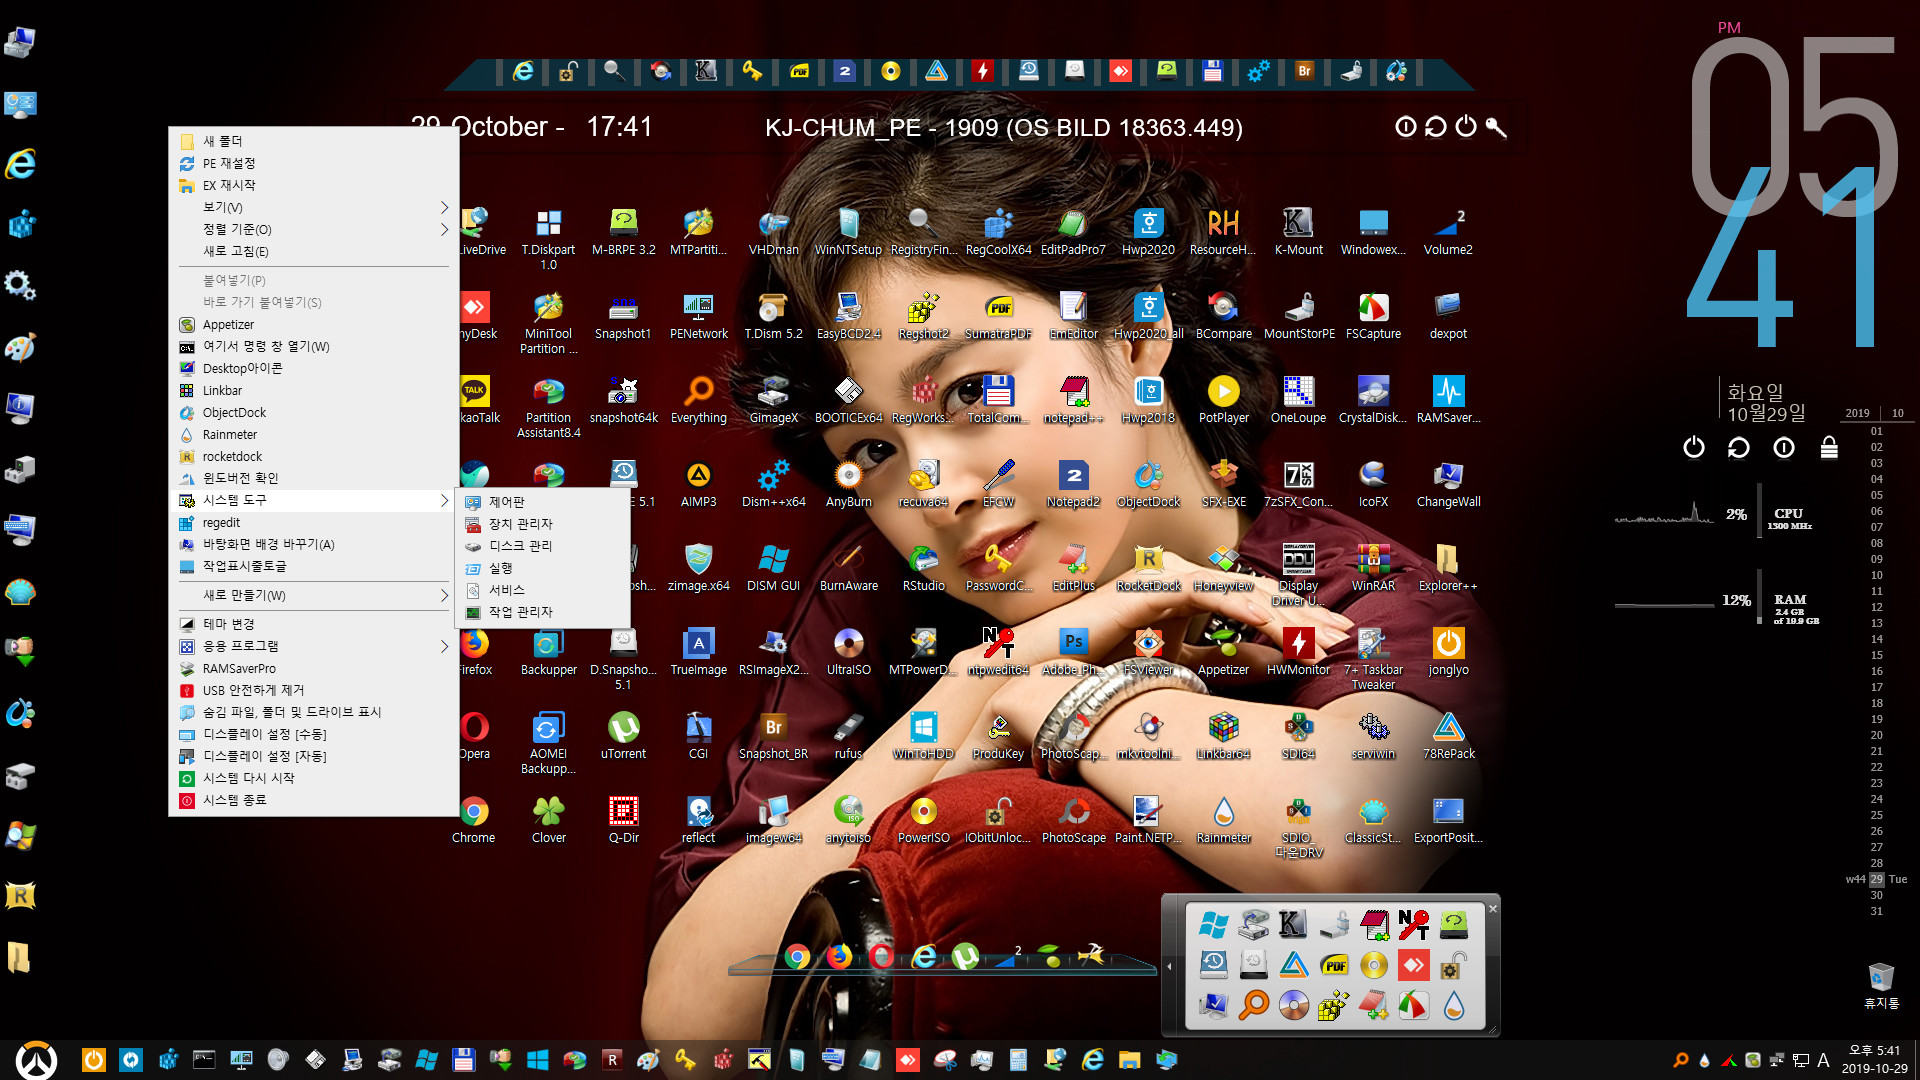Open the VHDman desktop shortcut

(773, 231)
